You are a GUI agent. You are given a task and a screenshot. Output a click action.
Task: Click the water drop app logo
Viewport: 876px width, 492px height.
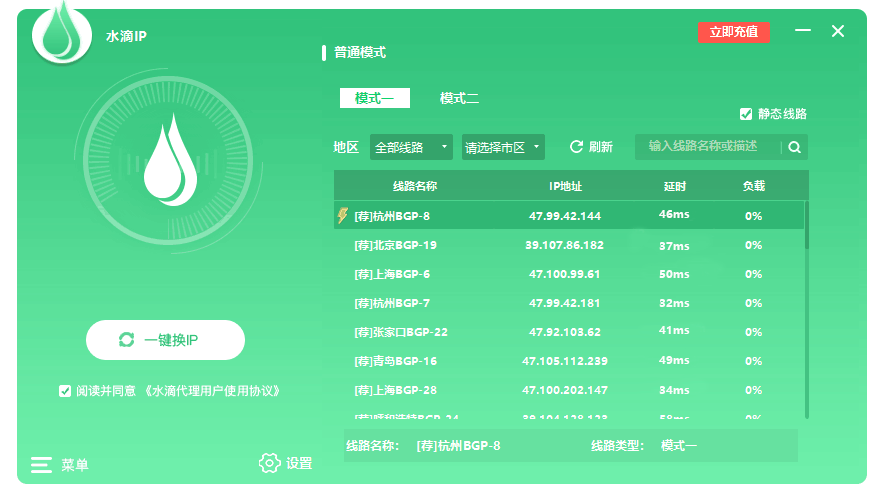61,34
